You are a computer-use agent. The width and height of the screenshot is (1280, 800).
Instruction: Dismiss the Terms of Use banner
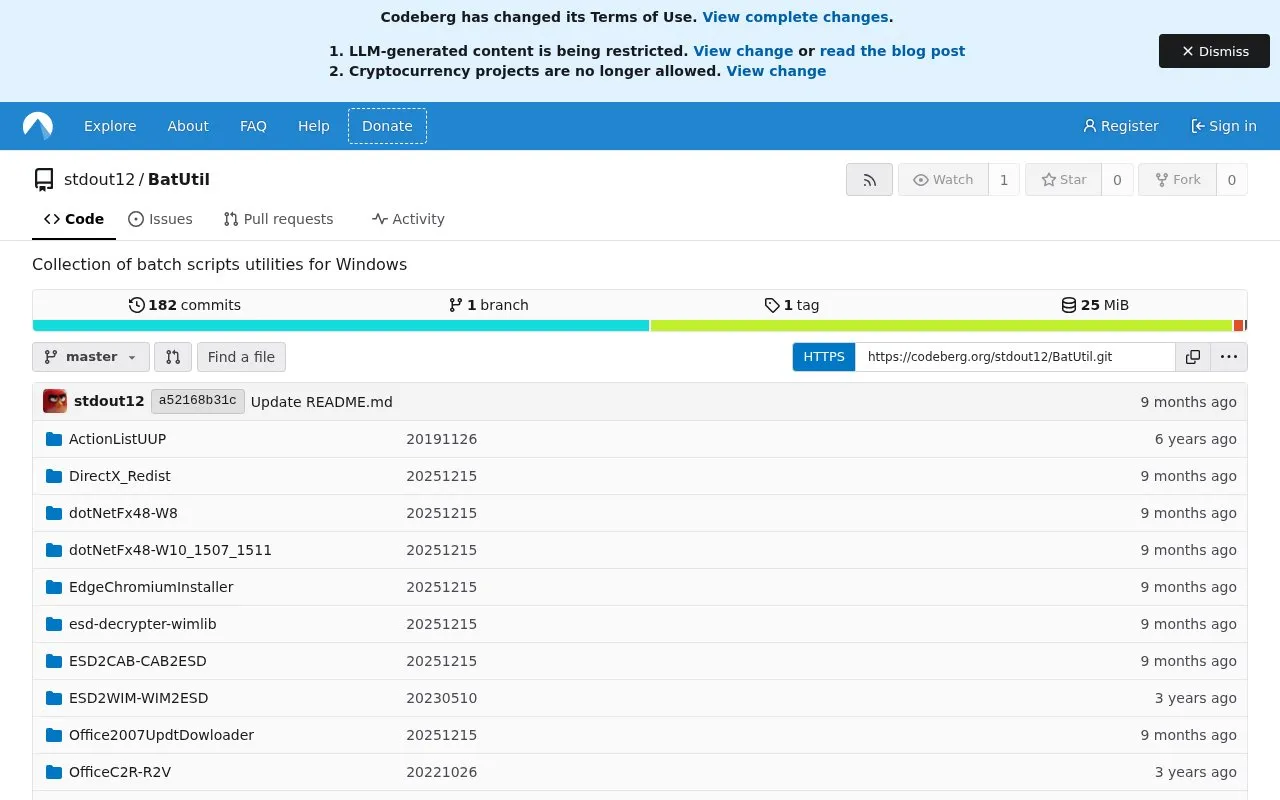1214,51
